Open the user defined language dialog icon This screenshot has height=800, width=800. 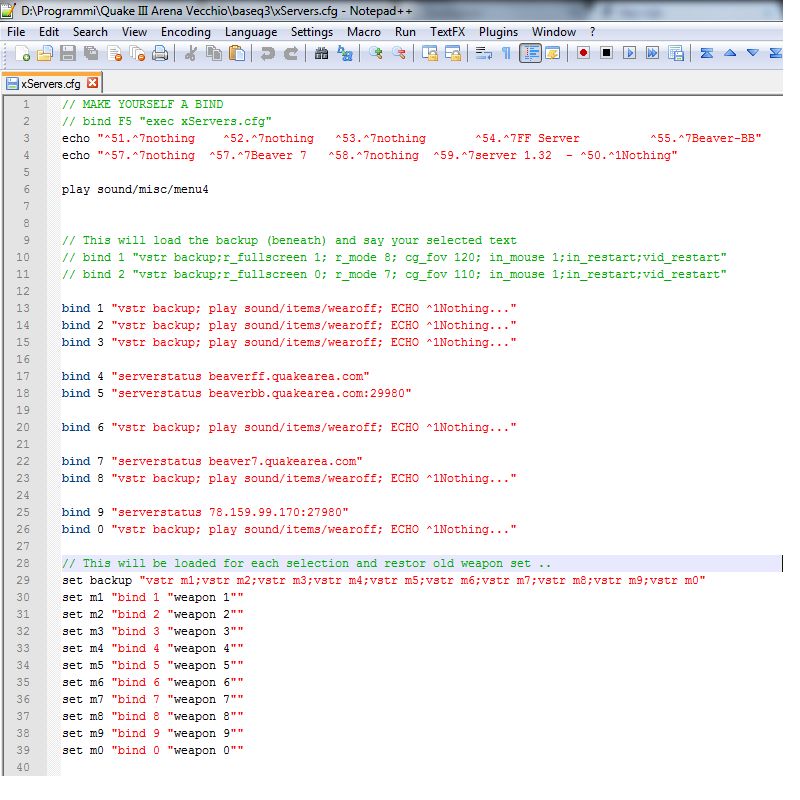point(553,53)
